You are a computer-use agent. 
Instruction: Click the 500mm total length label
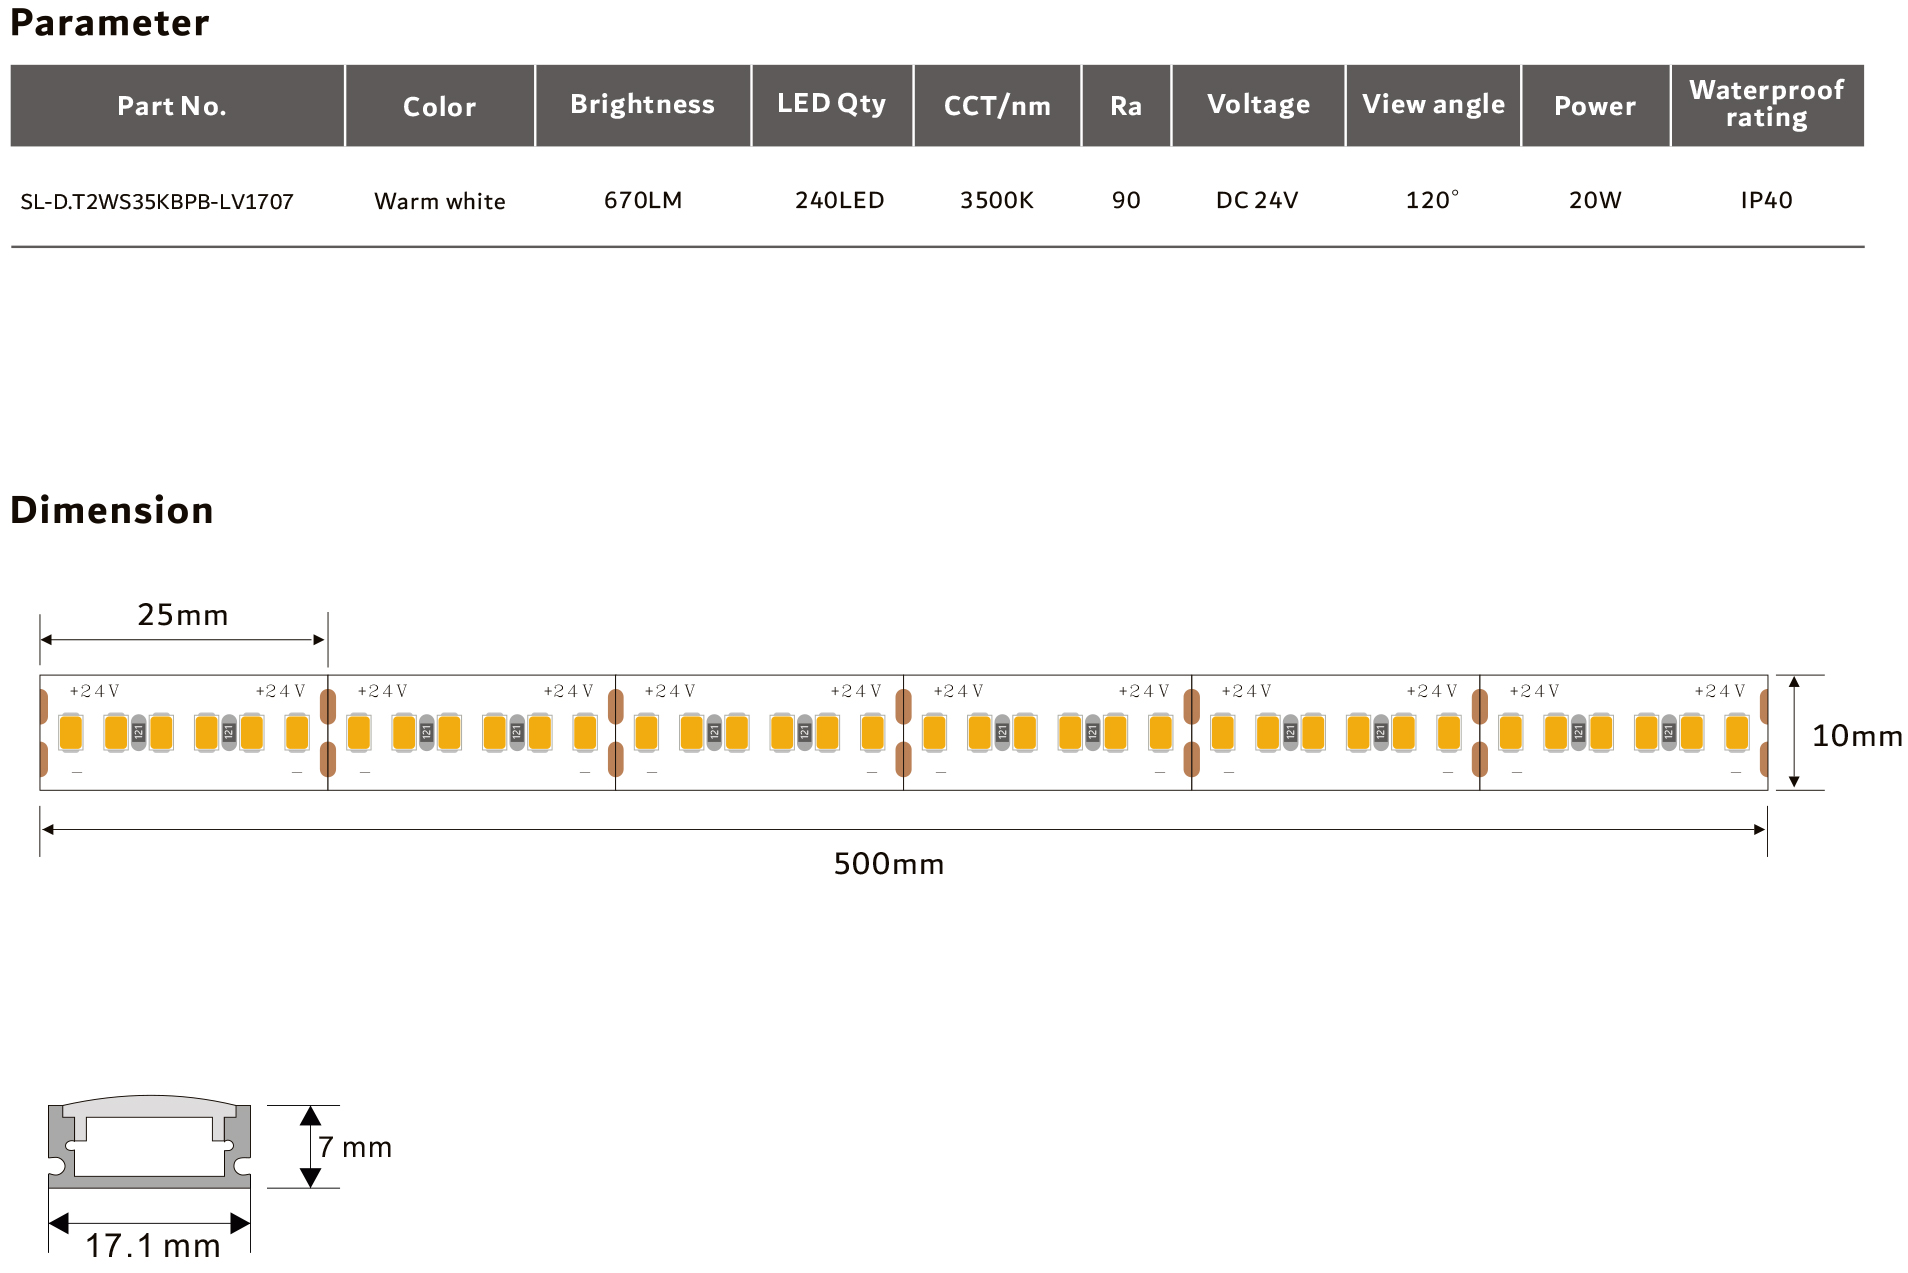889,864
